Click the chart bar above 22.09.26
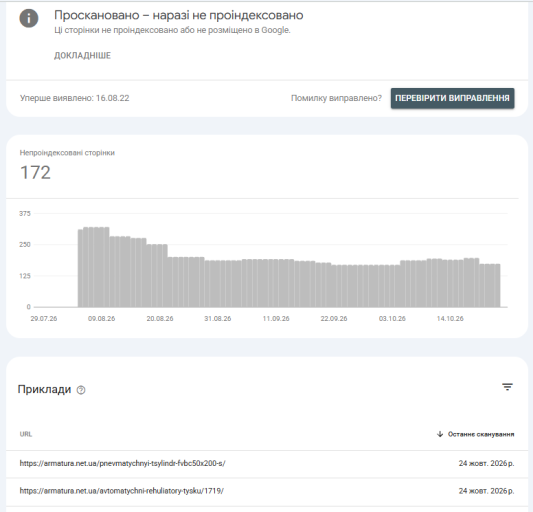 point(334,286)
